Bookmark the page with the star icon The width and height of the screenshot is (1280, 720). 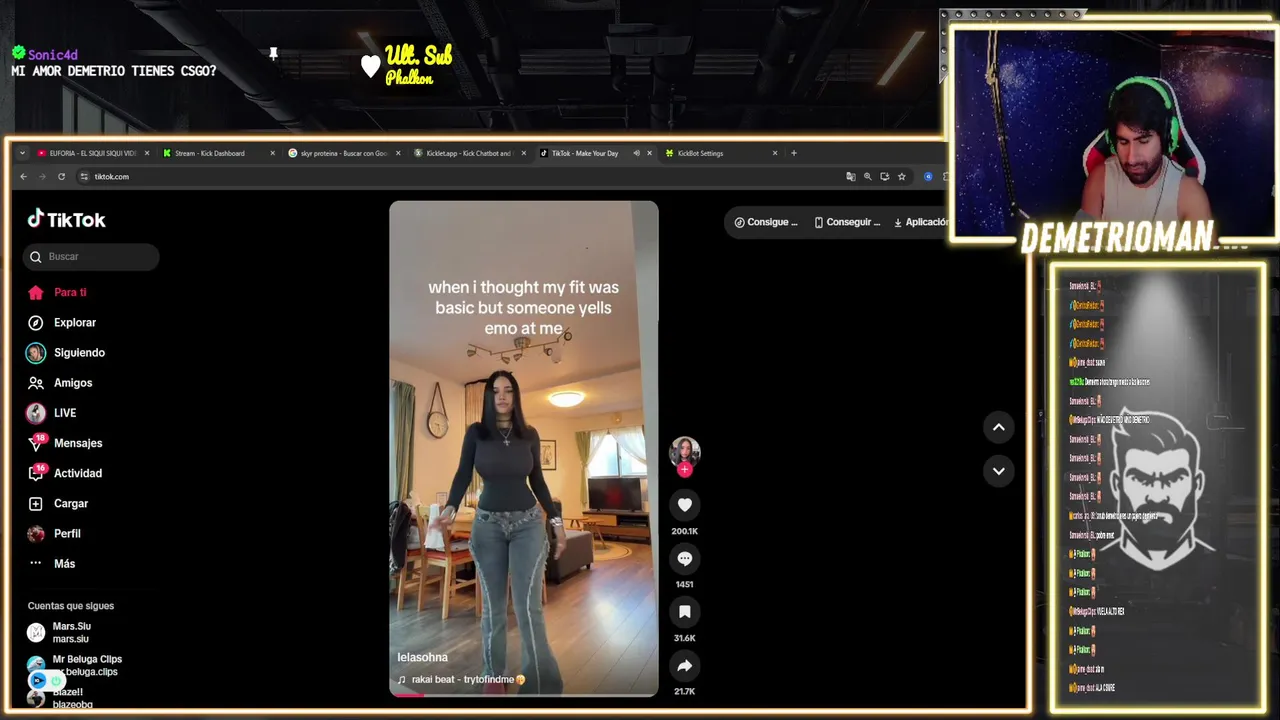[901, 176]
